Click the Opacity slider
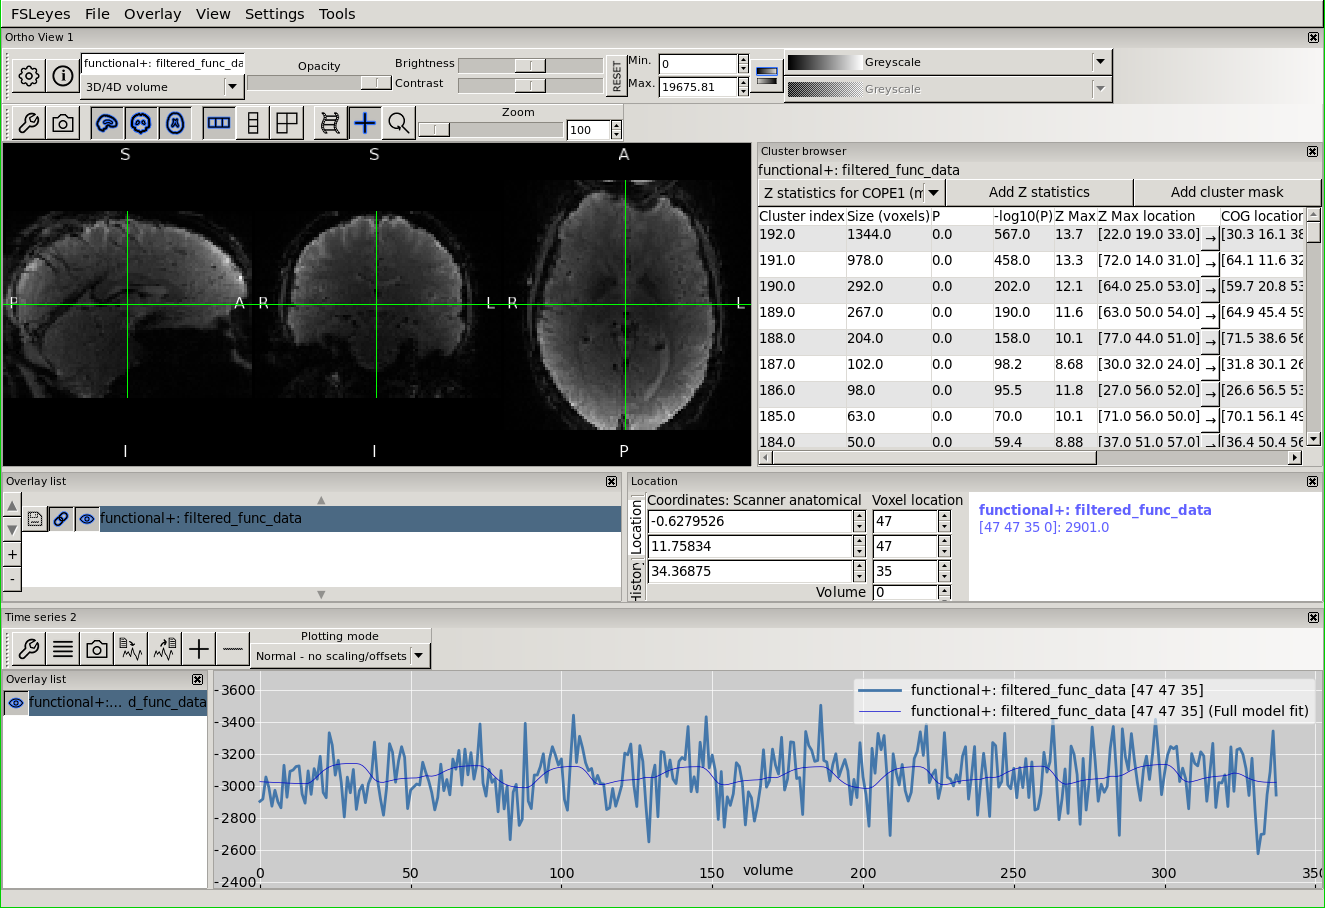Viewport: 1325px width, 908px height. click(x=319, y=83)
